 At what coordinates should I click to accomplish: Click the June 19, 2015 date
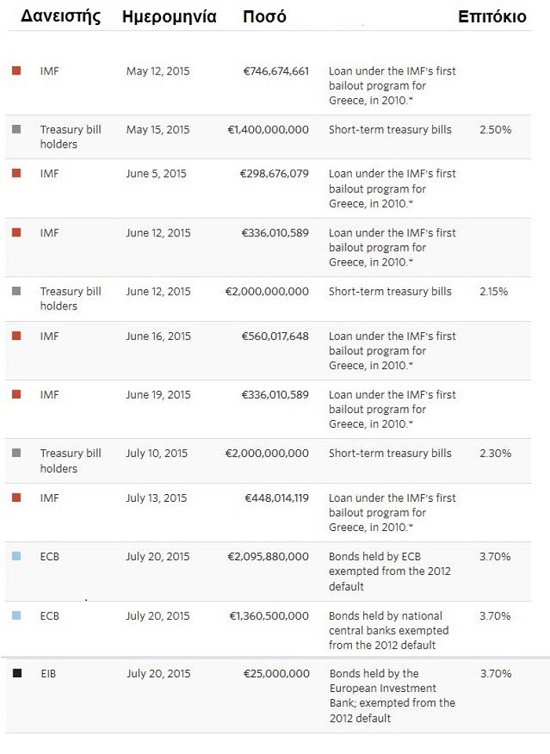[158, 395]
